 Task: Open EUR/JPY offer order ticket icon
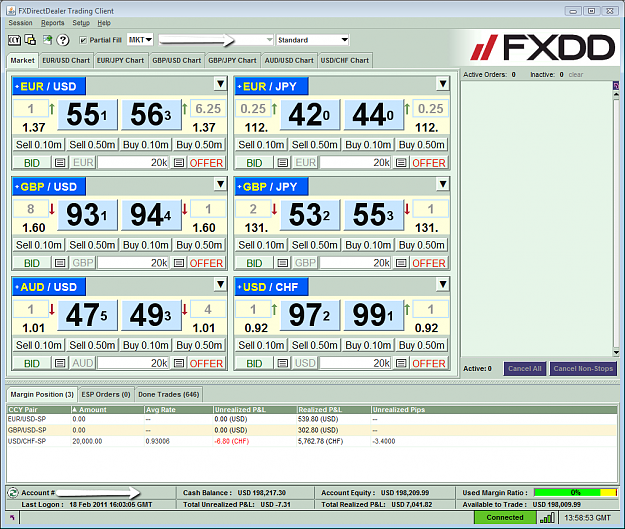[401, 163]
